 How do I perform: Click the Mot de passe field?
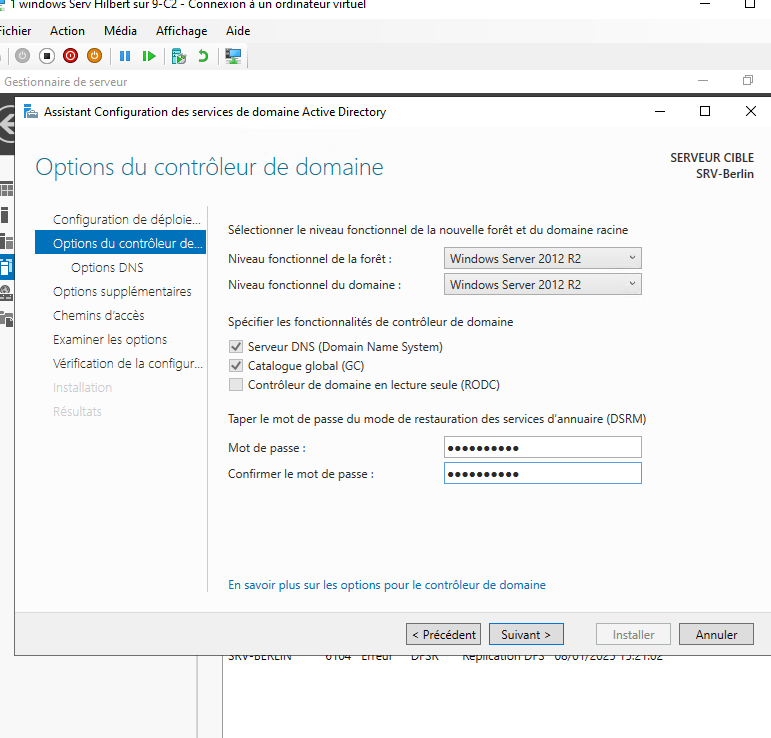point(542,447)
